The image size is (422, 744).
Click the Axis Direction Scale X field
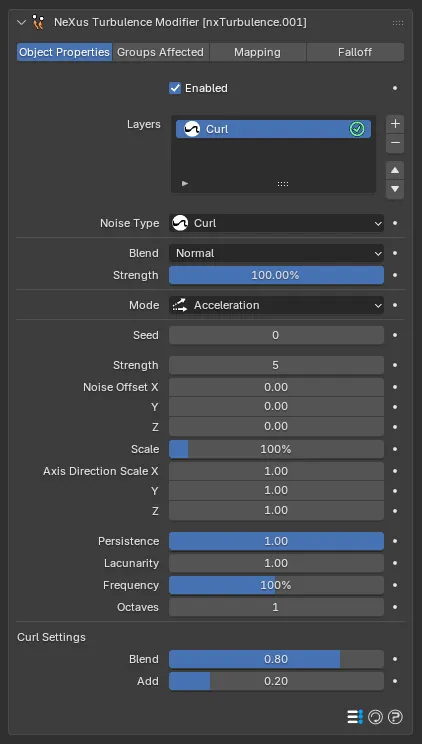coord(276,471)
